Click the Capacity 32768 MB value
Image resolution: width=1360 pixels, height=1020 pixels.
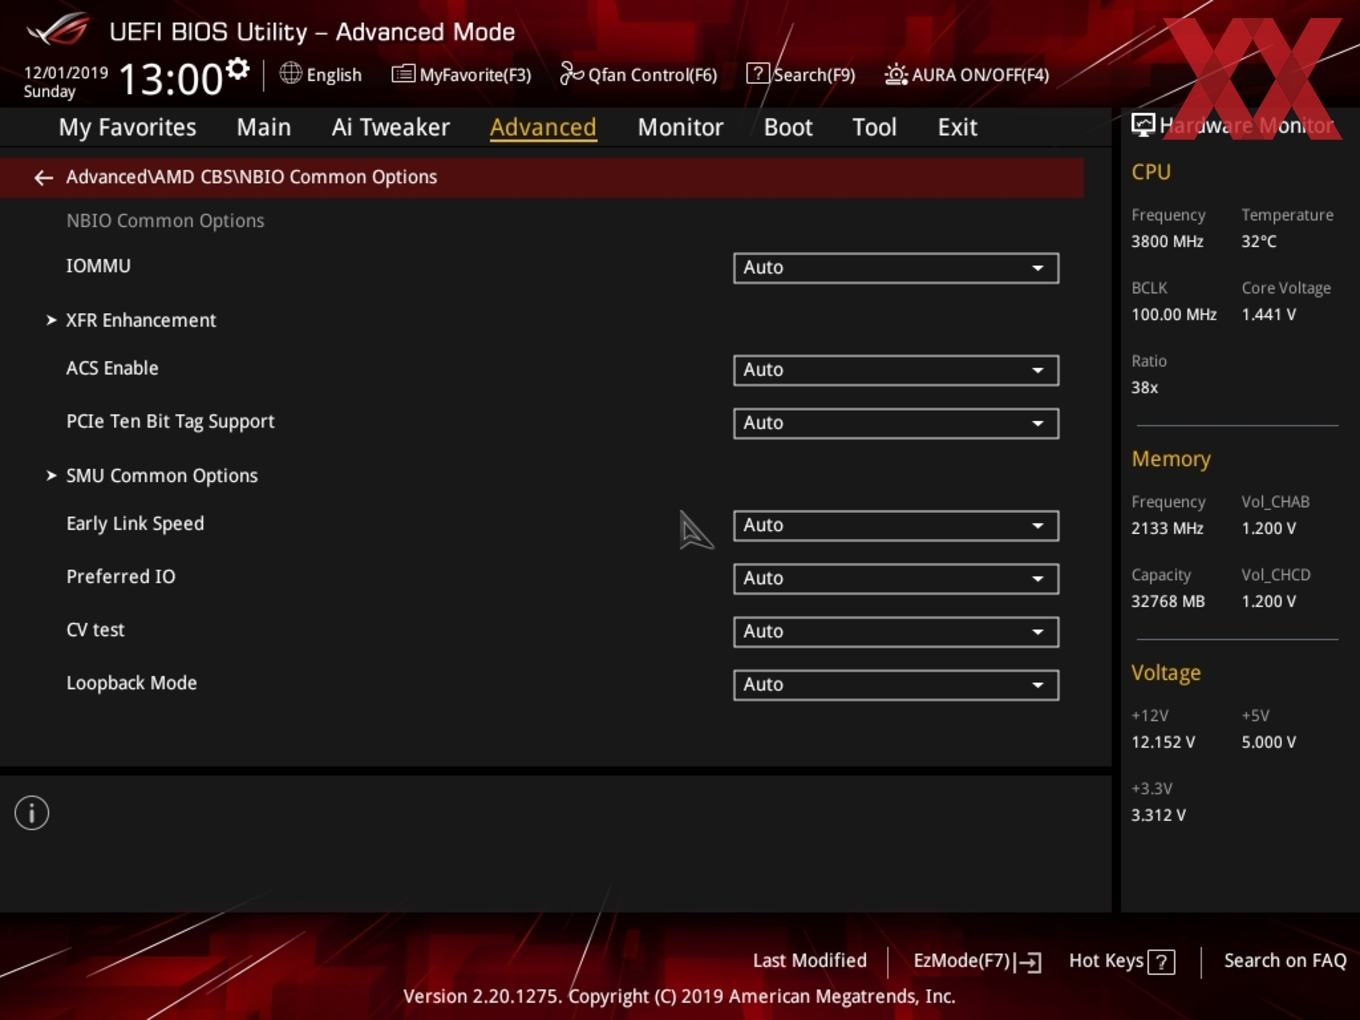tap(1168, 601)
